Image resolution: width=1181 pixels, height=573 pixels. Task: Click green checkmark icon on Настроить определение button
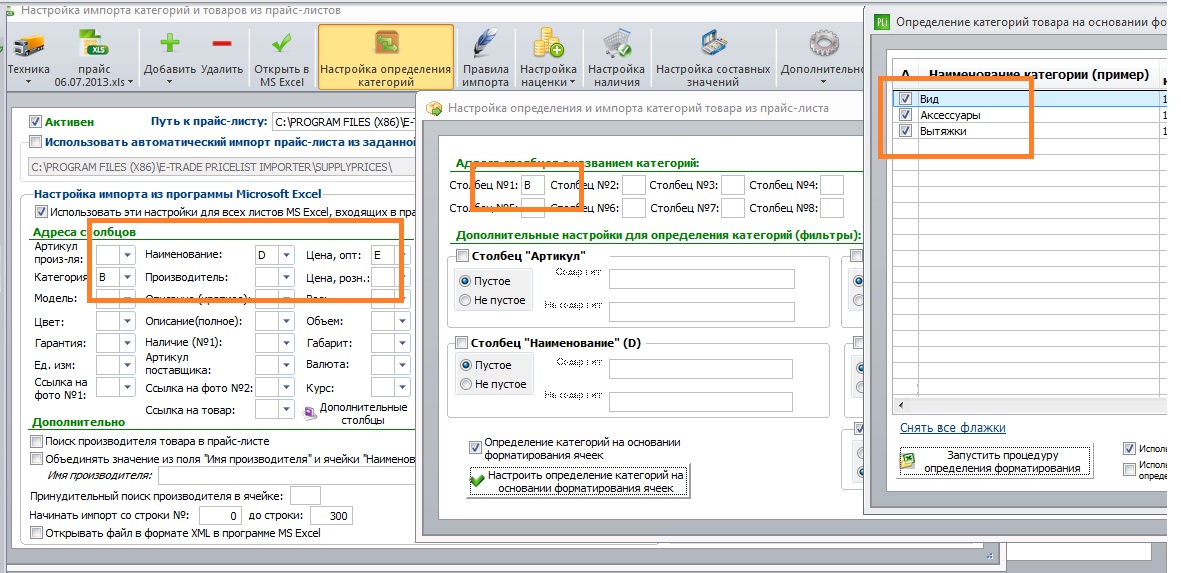coord(477,481)
